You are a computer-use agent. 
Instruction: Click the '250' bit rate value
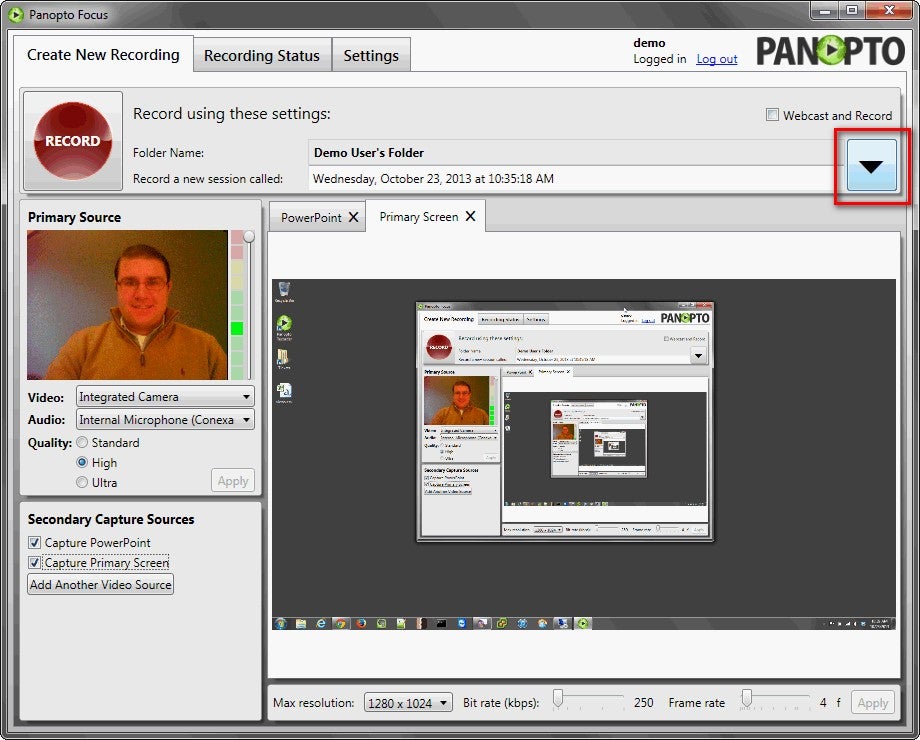coord(644,702)
